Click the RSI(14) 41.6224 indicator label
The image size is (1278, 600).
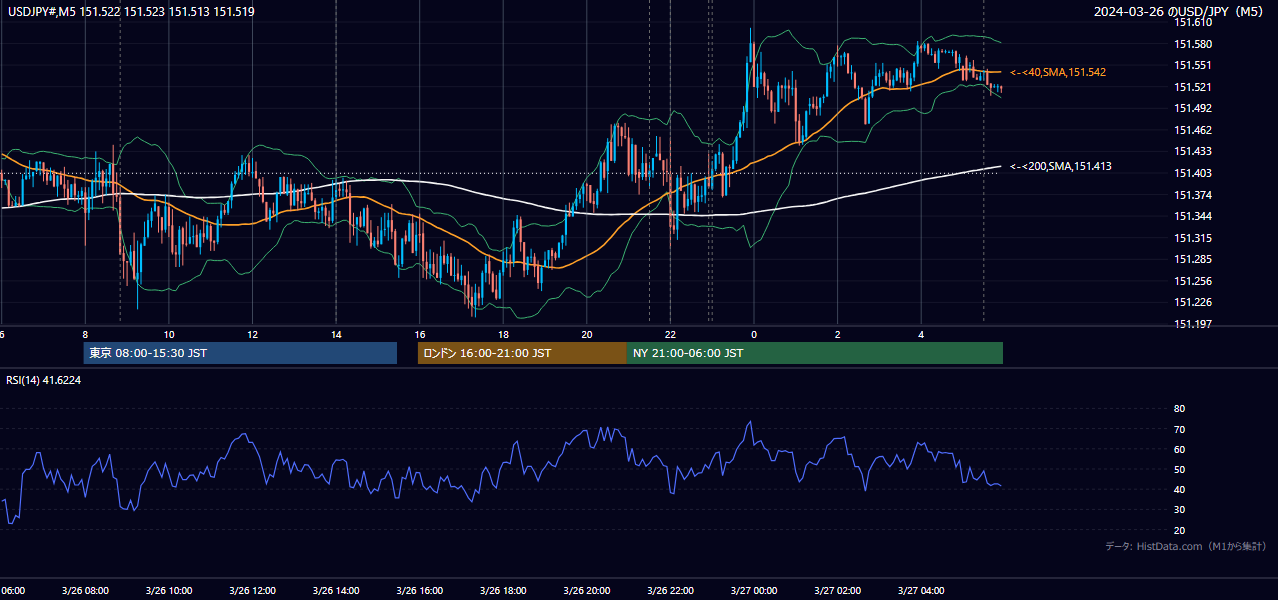coord(44,380)
